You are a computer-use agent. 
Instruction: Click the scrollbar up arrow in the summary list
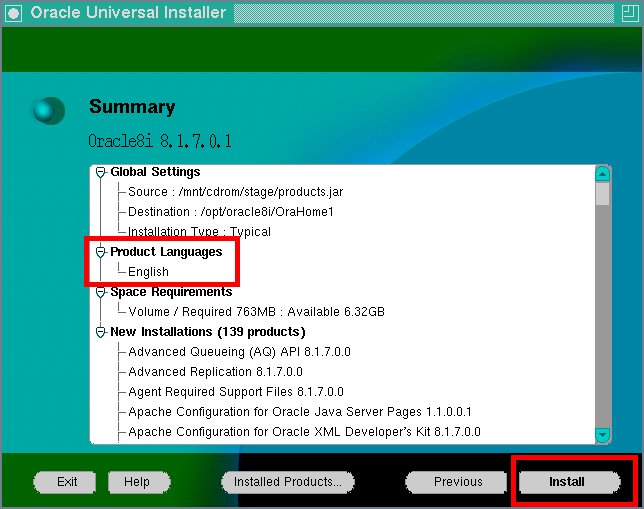[x=603, y=174]
